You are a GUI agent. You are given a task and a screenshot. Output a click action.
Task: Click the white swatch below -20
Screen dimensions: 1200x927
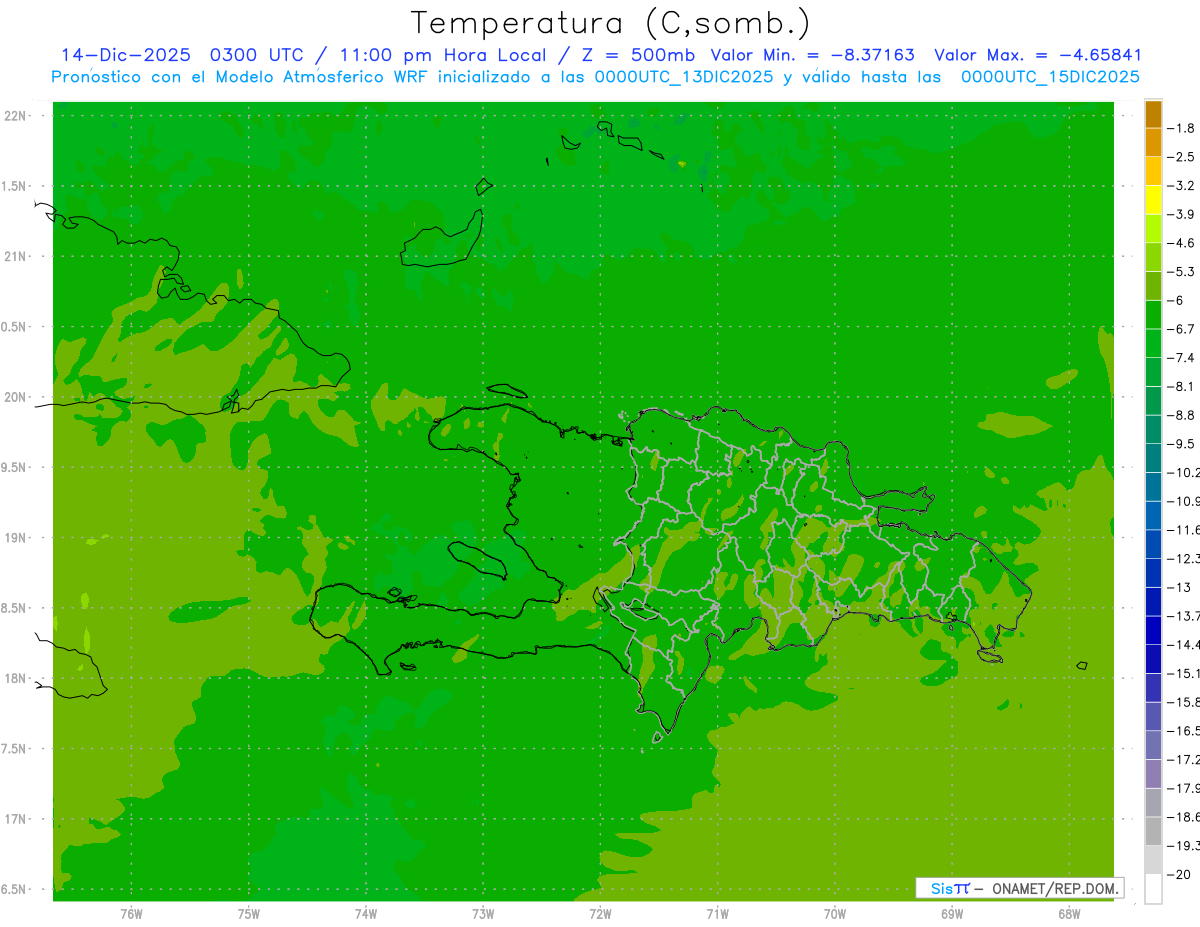(x=1153, y=889)
